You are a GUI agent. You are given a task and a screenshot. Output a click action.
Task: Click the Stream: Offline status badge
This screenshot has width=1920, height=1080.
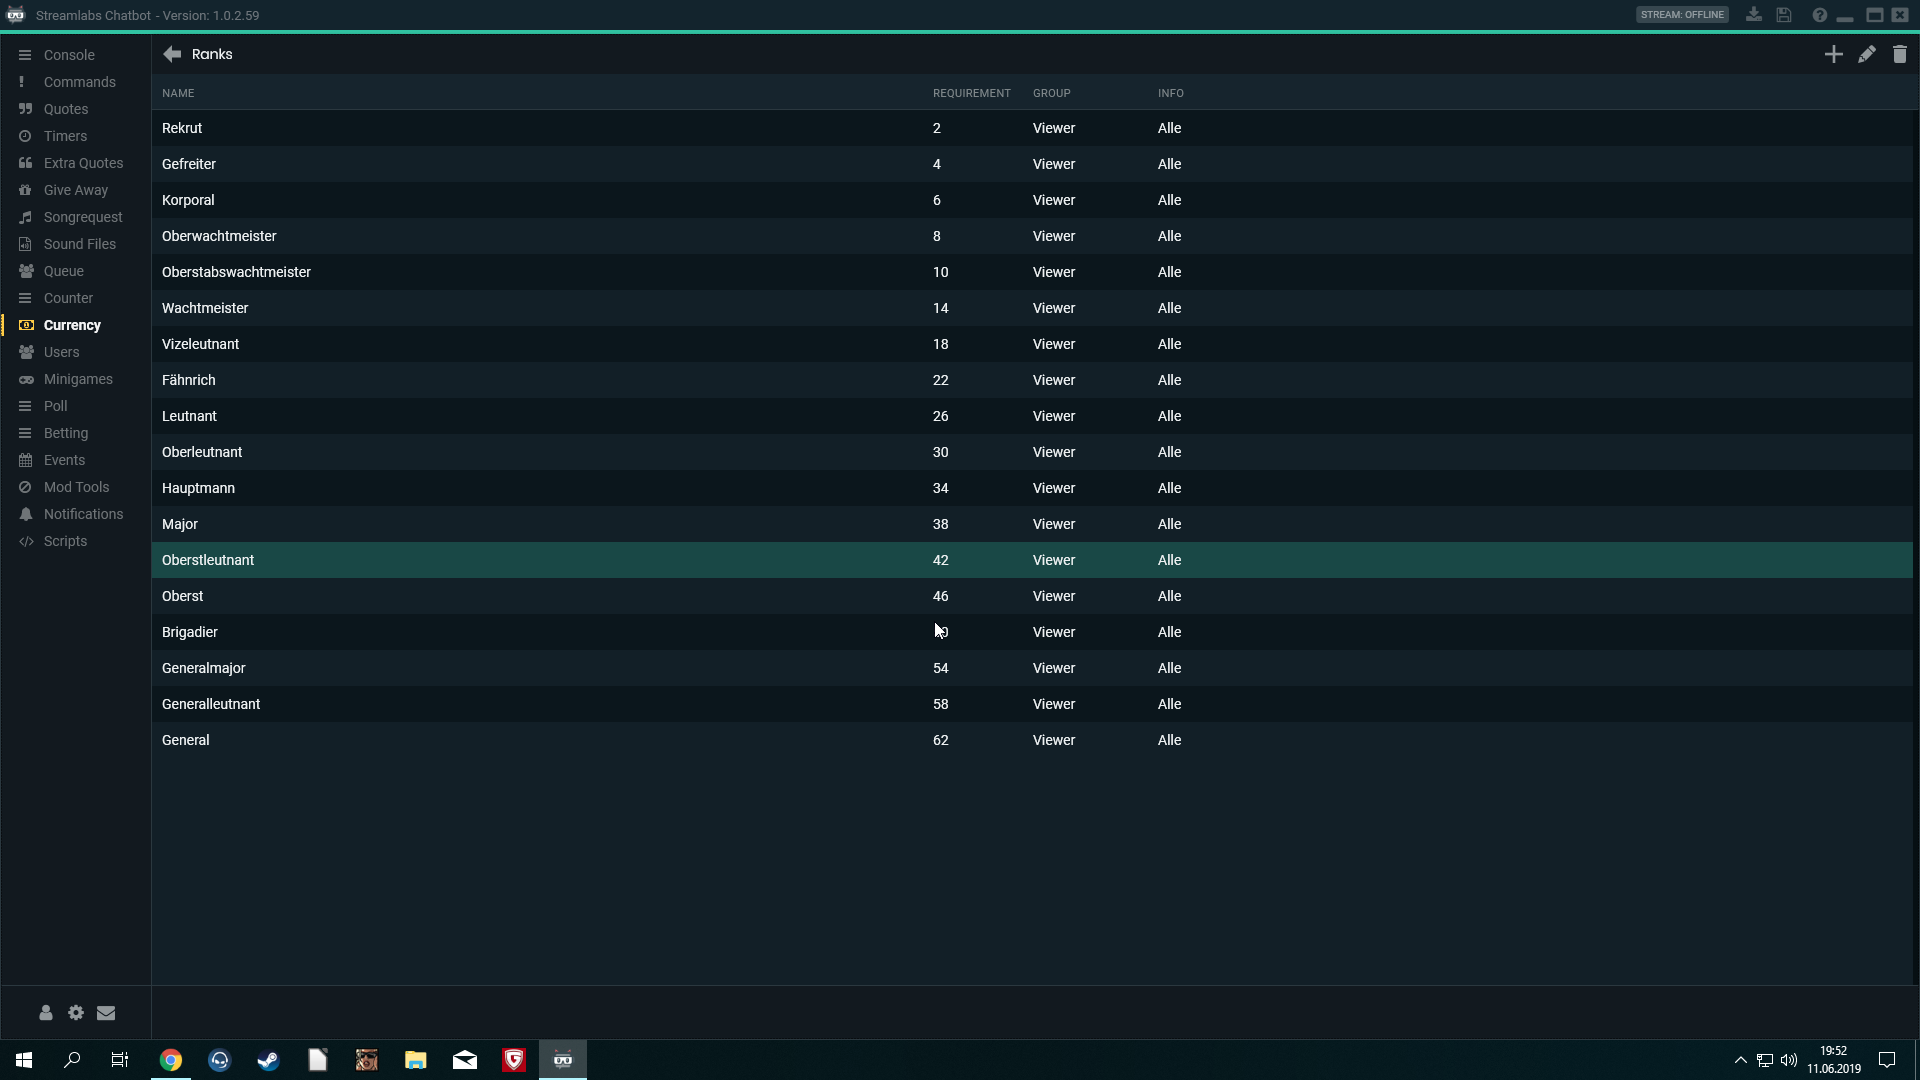click(1682, 15)
